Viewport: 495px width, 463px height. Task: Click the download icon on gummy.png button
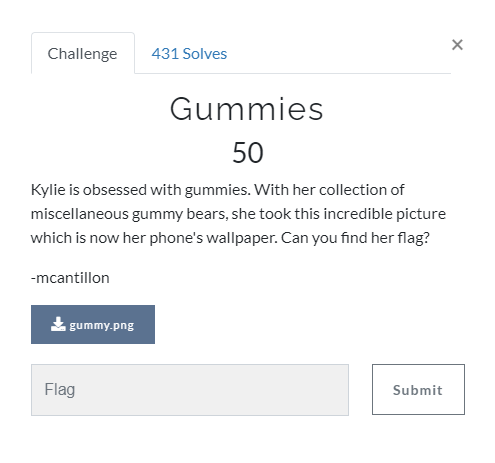[58, 324]
